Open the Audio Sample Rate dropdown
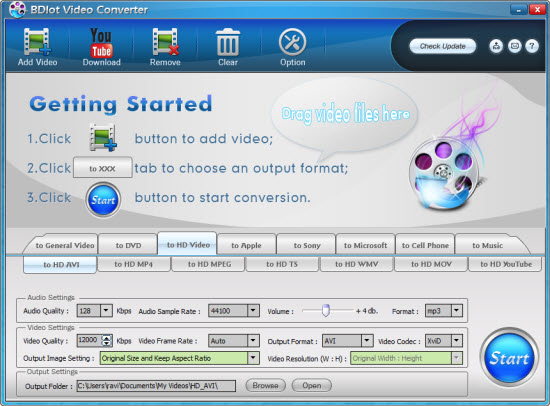Viewport: 550px width, 406px height. (x=253, y=311)
